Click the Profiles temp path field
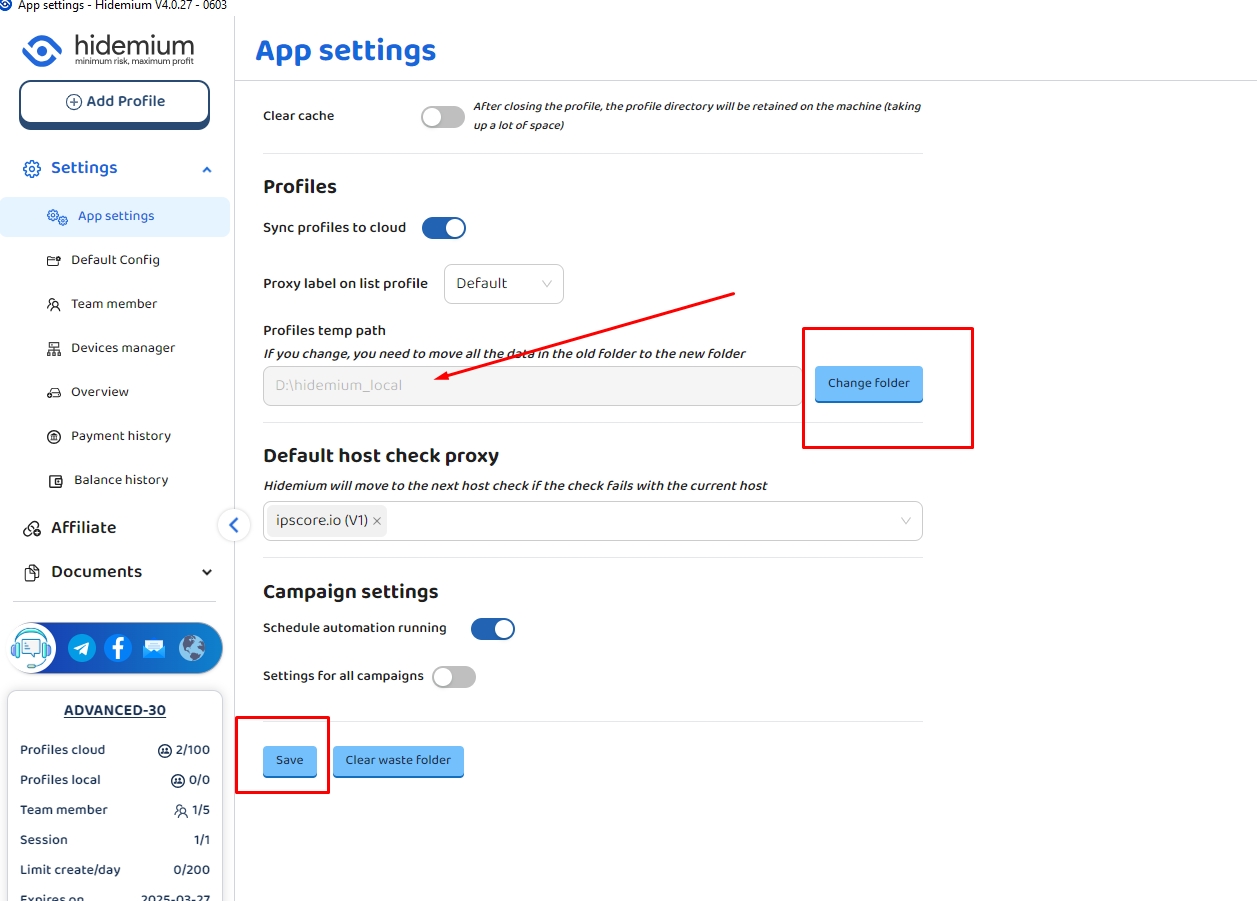 (532, 386)
